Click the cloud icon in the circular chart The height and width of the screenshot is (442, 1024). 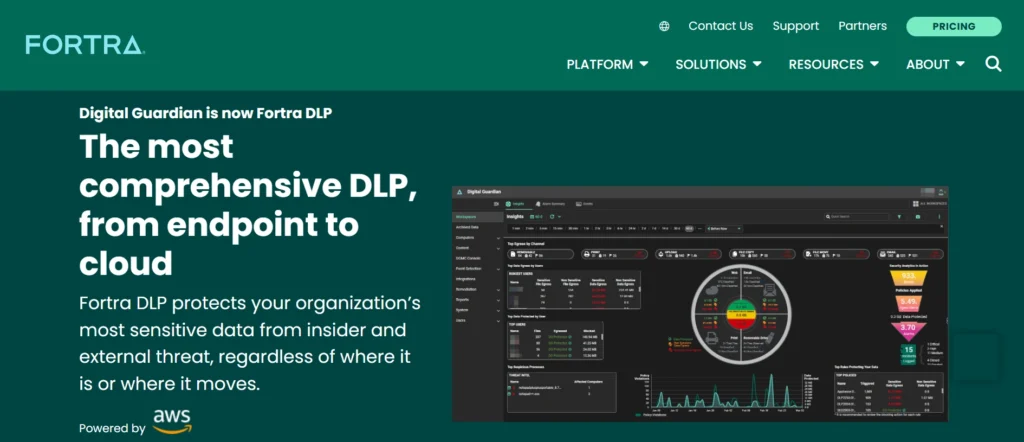712,290
